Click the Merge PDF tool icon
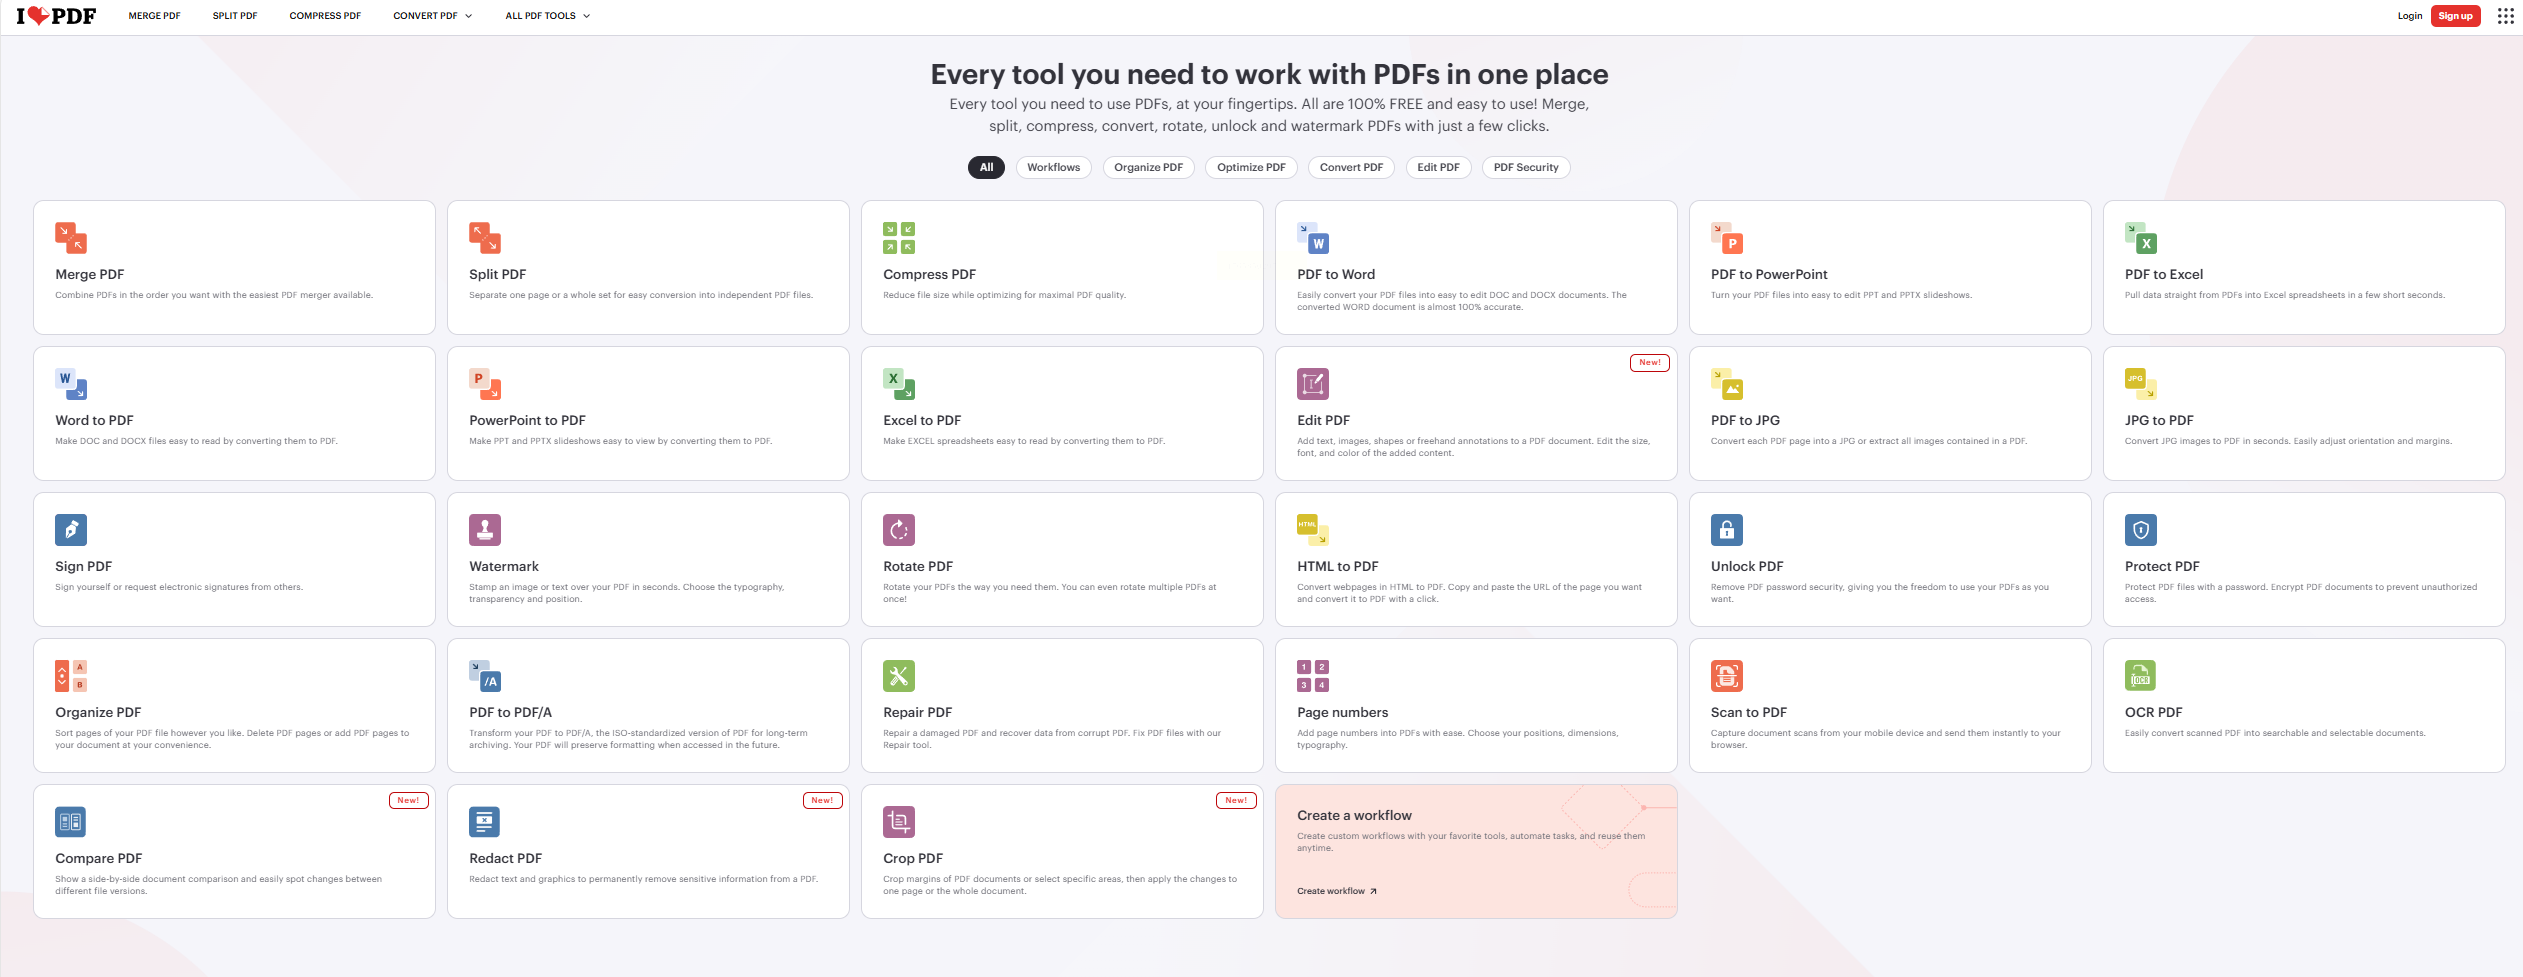 71,238
